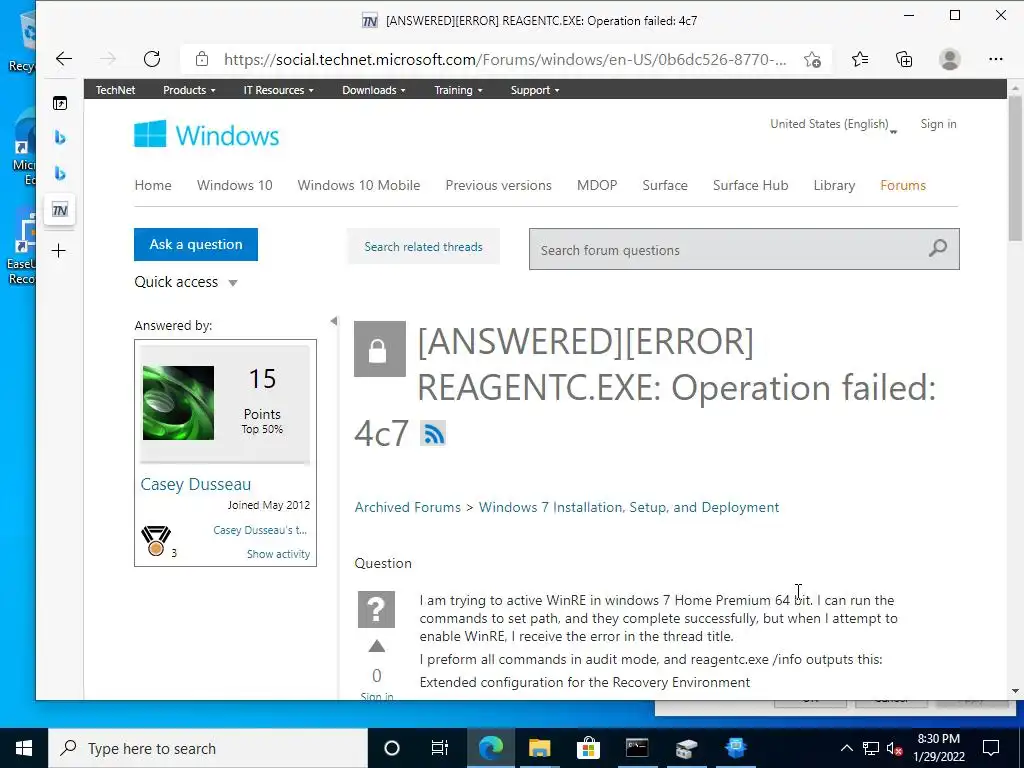Open the Forums section
This screenshot has width=1024, height=768.
click(903, 185)
